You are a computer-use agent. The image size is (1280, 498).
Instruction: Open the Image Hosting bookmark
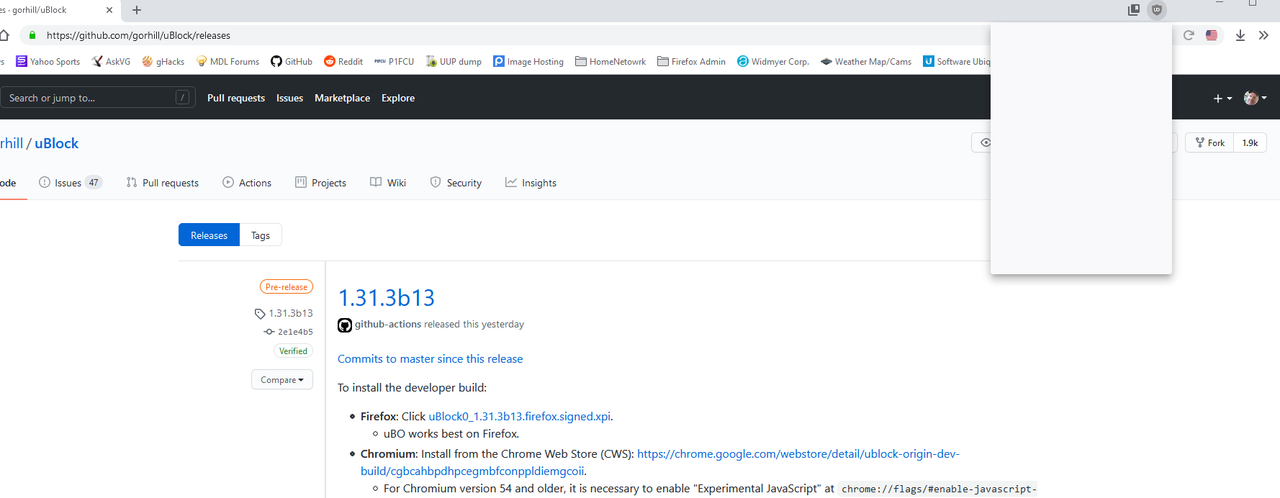pos(528,61)
